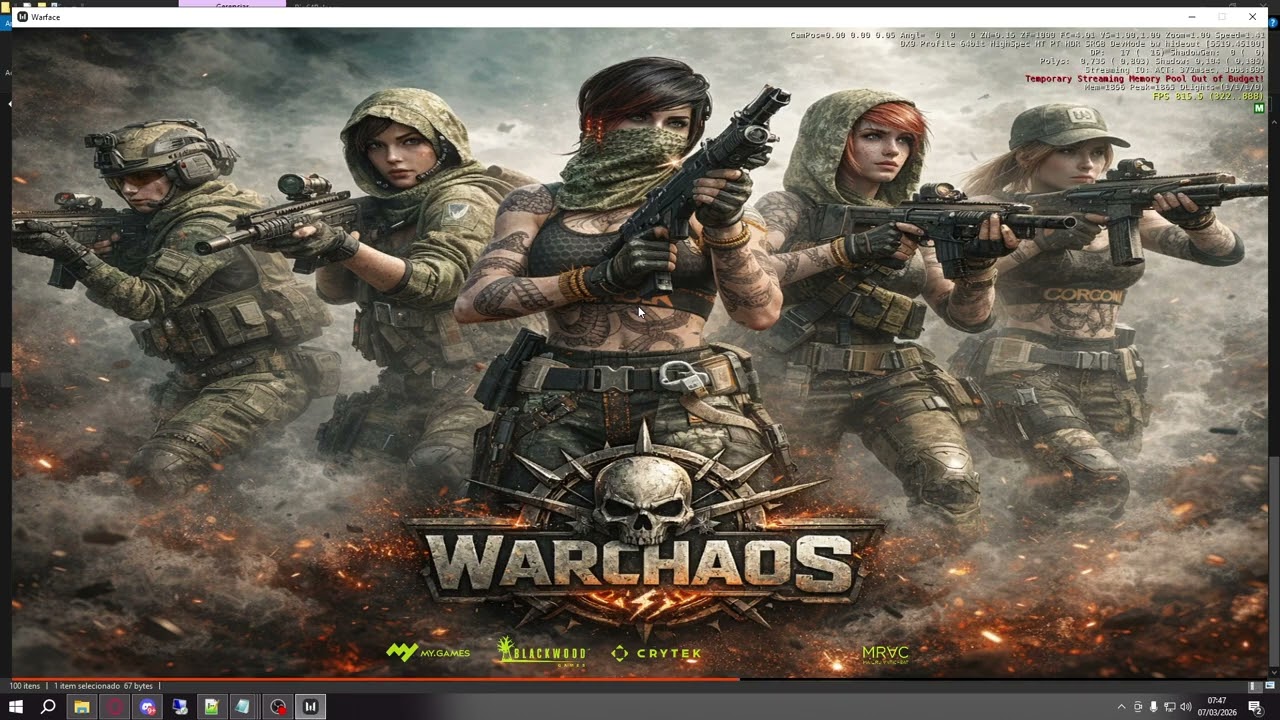Open the red circular app in the taskbar
The image size is (1280, 720).
pyautogui.click(x=114, y=707)
